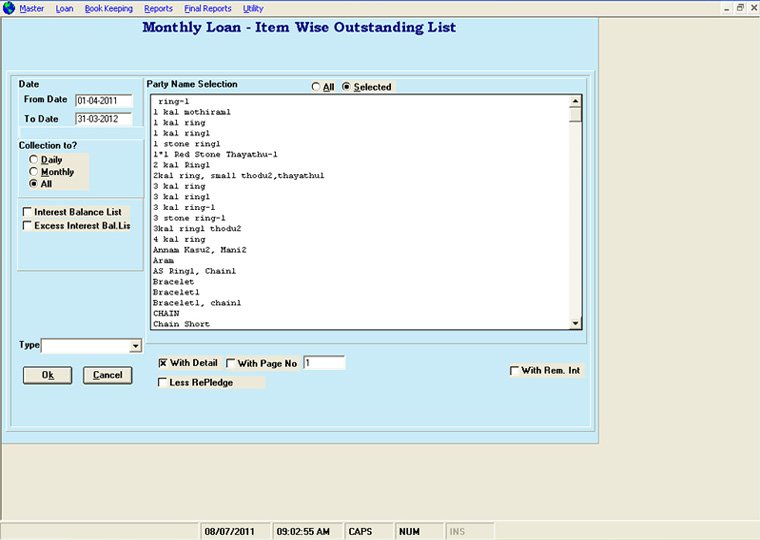This screenshot has width=760, height=540.
Task: Enable the Interest Balance List checkbox
Action: click(x=27, y=213)
